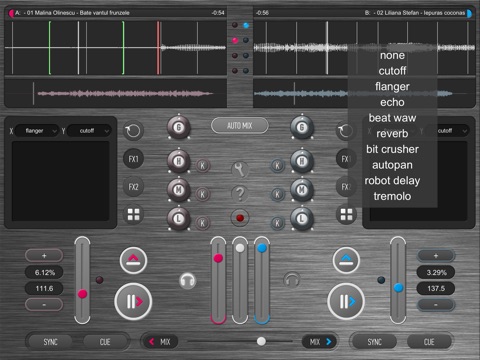Decrease deck A pitch with minus button
Image resolution: width=480 pixels, height=360 pixels.
[x=44, y=304]
